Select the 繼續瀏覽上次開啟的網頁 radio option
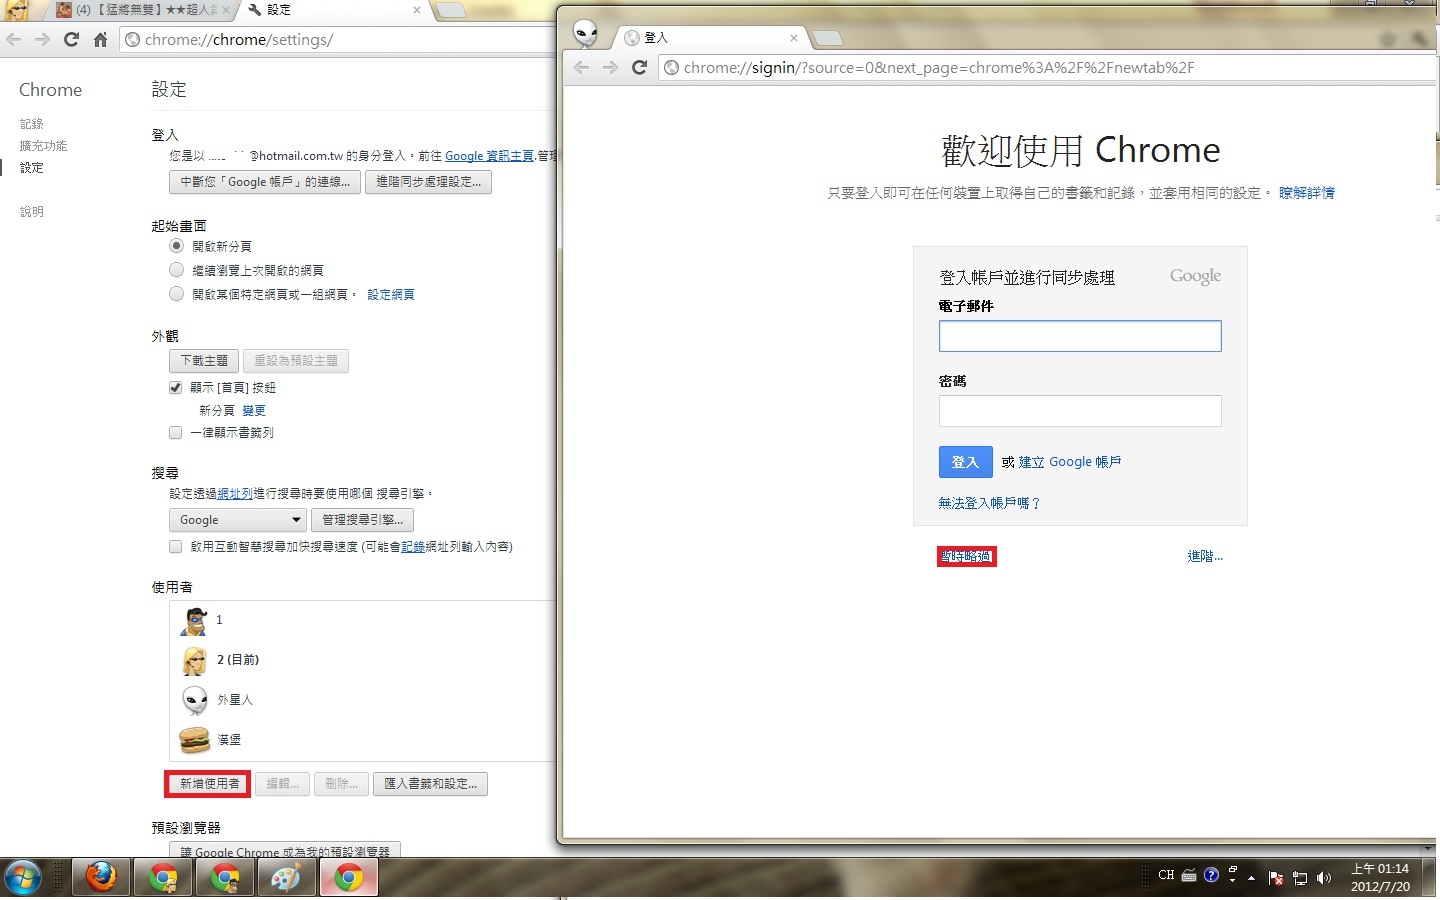 click(175, 269)
